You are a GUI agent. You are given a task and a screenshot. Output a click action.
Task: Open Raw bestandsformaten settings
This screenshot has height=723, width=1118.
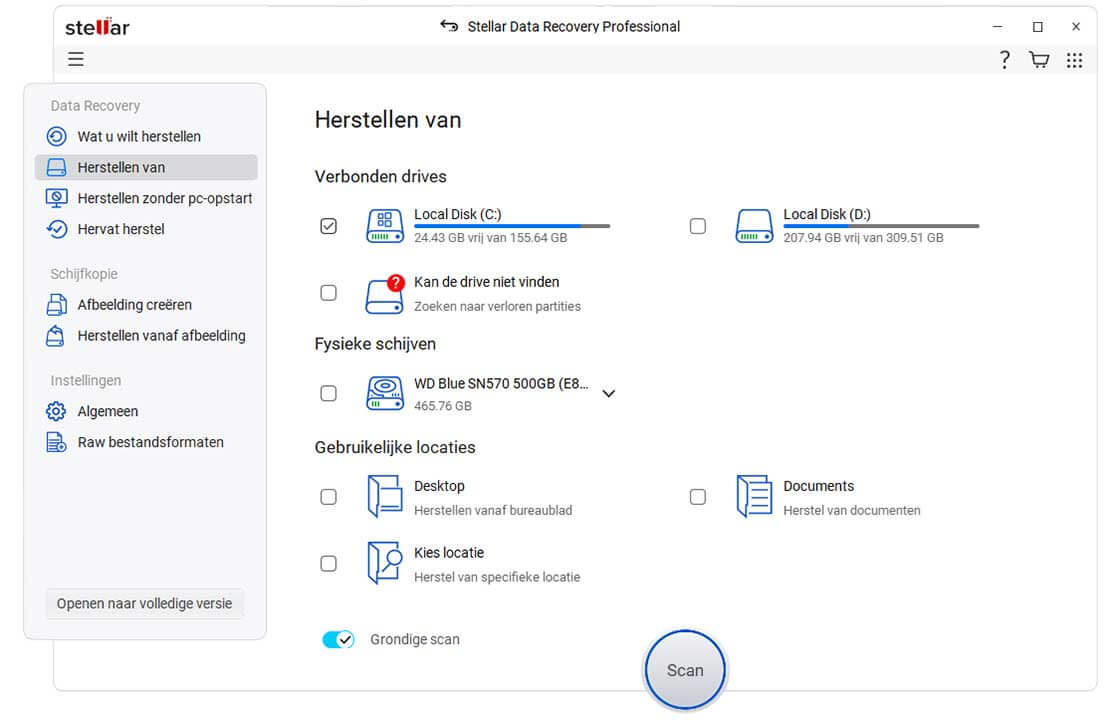click(150, 443)
